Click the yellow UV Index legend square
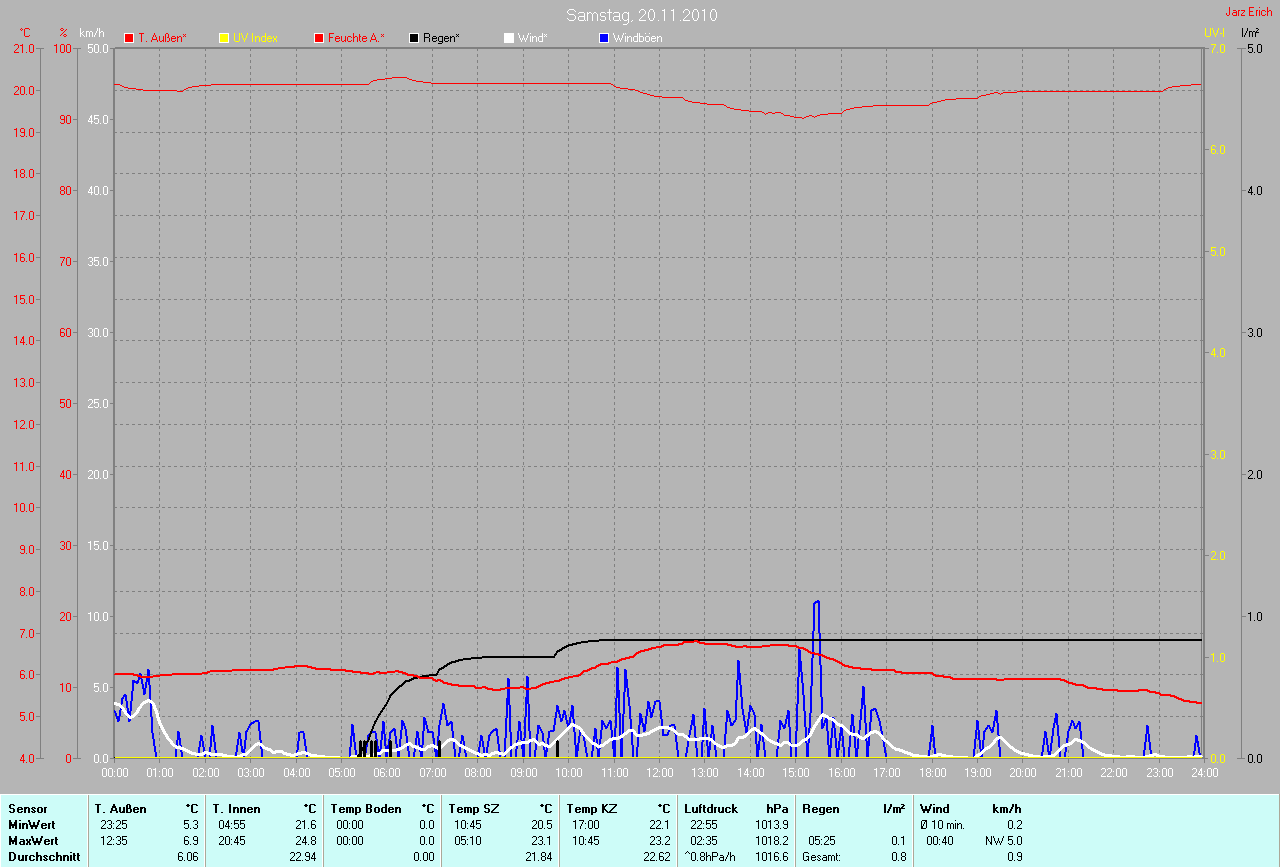This screenshot has height=867, width=1280. pyautogui.click(x=224, y=38)
